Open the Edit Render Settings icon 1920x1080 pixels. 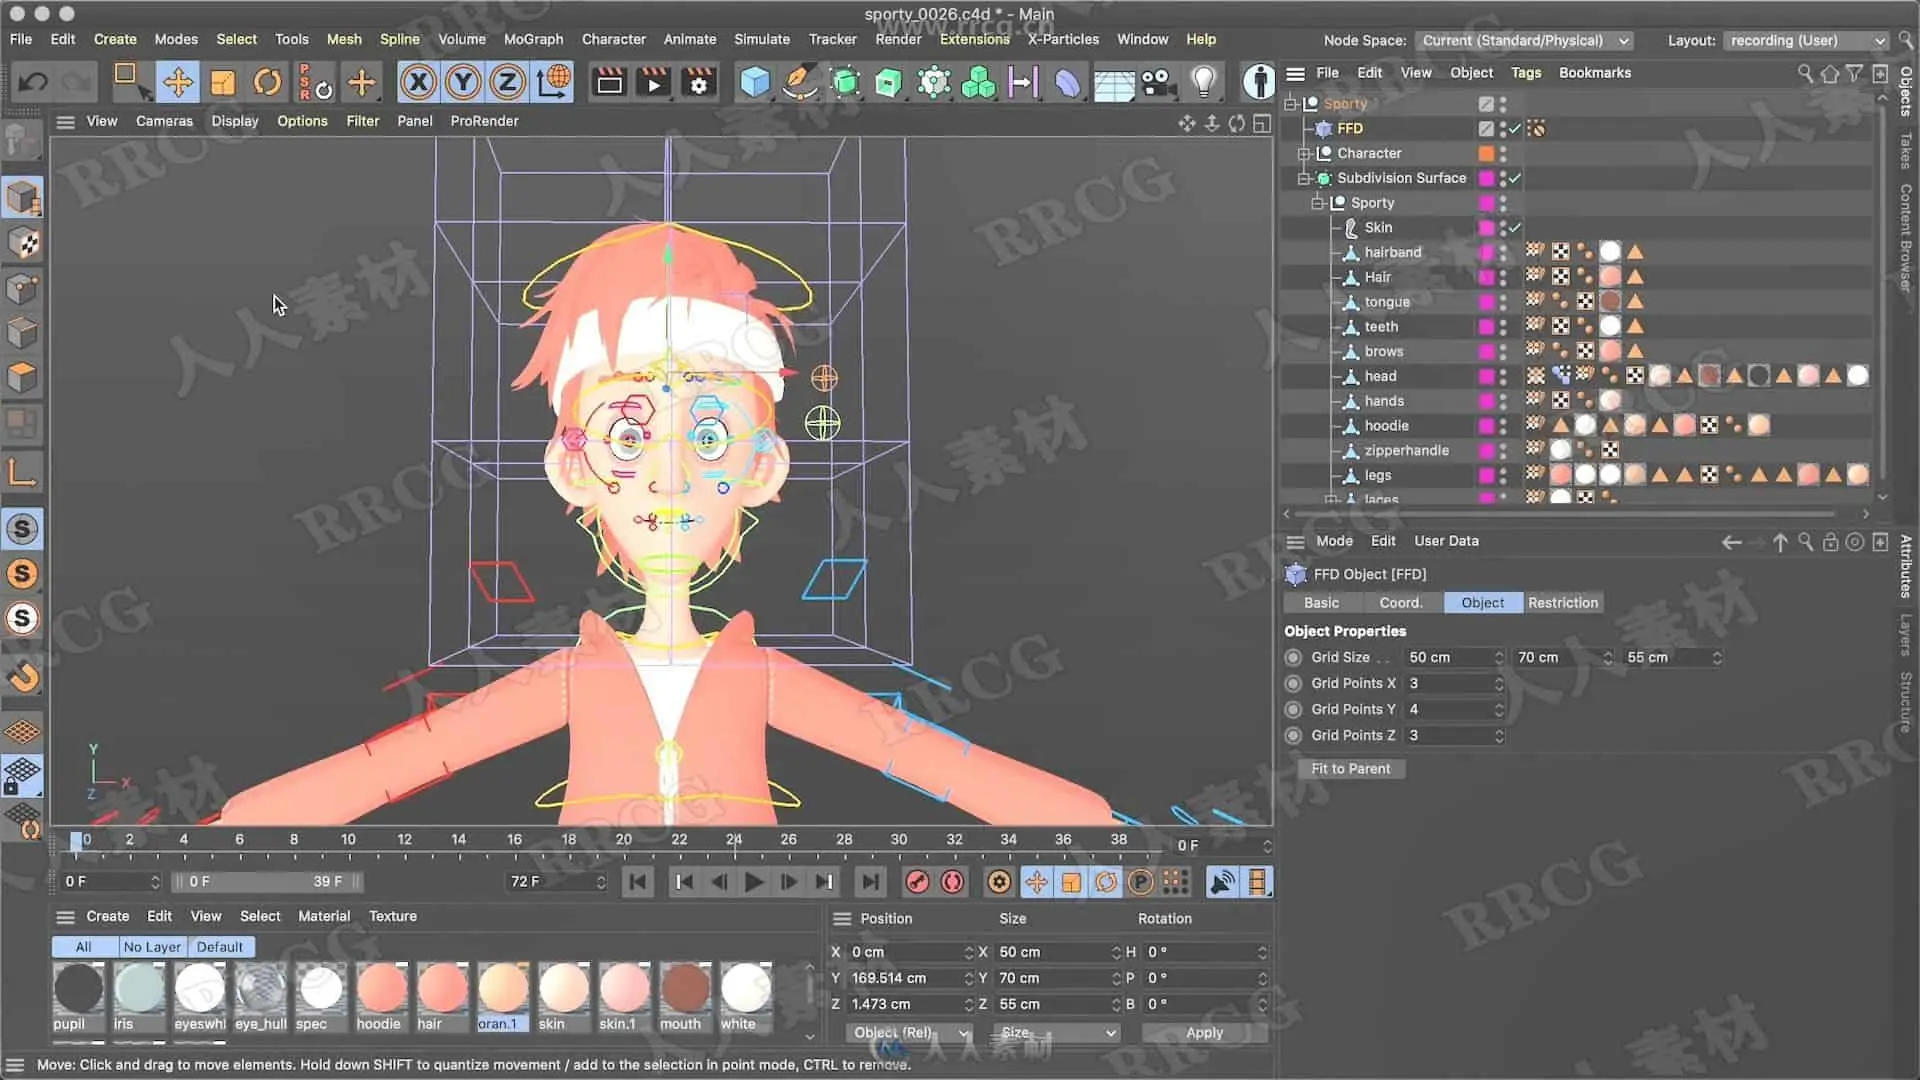point(699,82)
